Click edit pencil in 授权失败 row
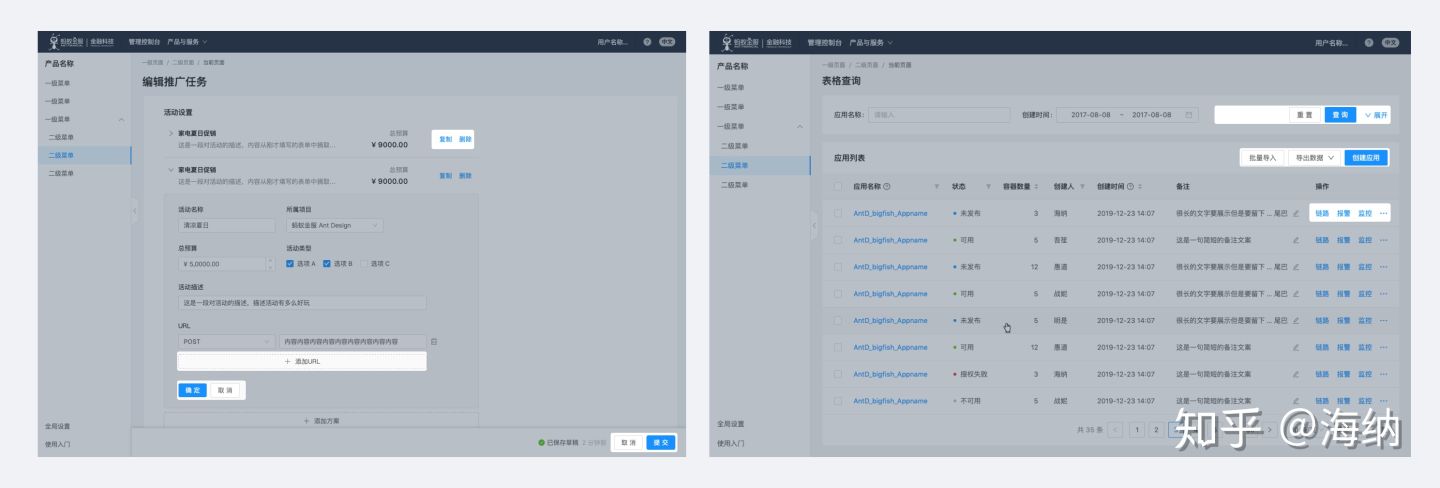Screen dimensions: 1440x488 (x=1296, y=374)
